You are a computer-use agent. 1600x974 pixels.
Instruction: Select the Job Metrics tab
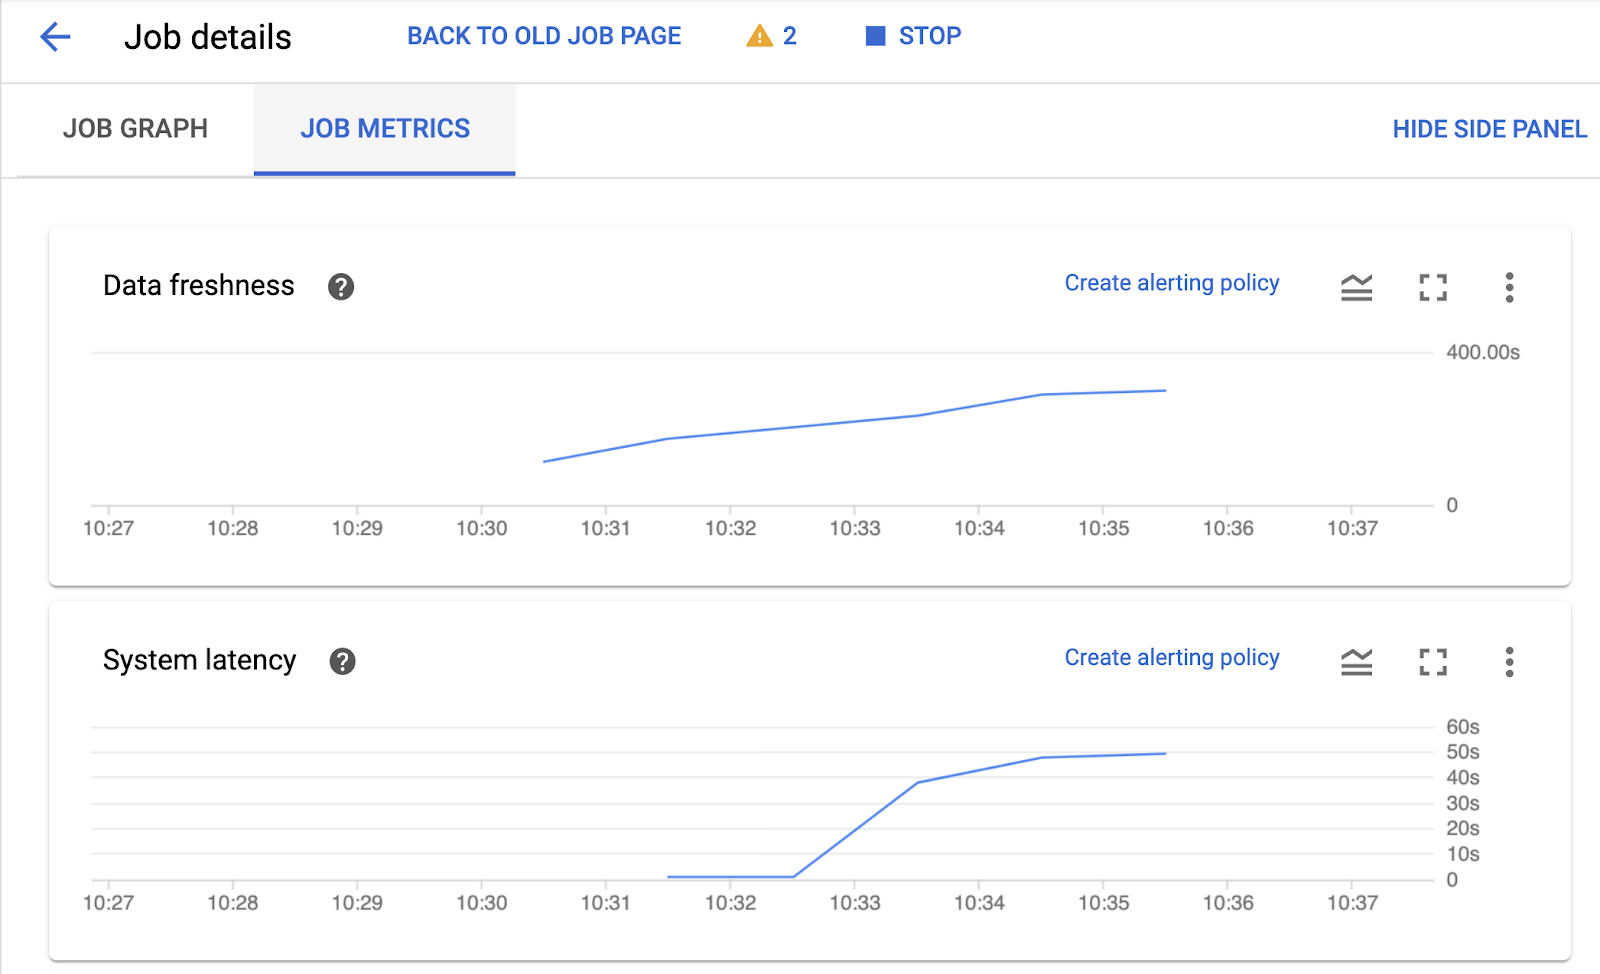point(385,129)
